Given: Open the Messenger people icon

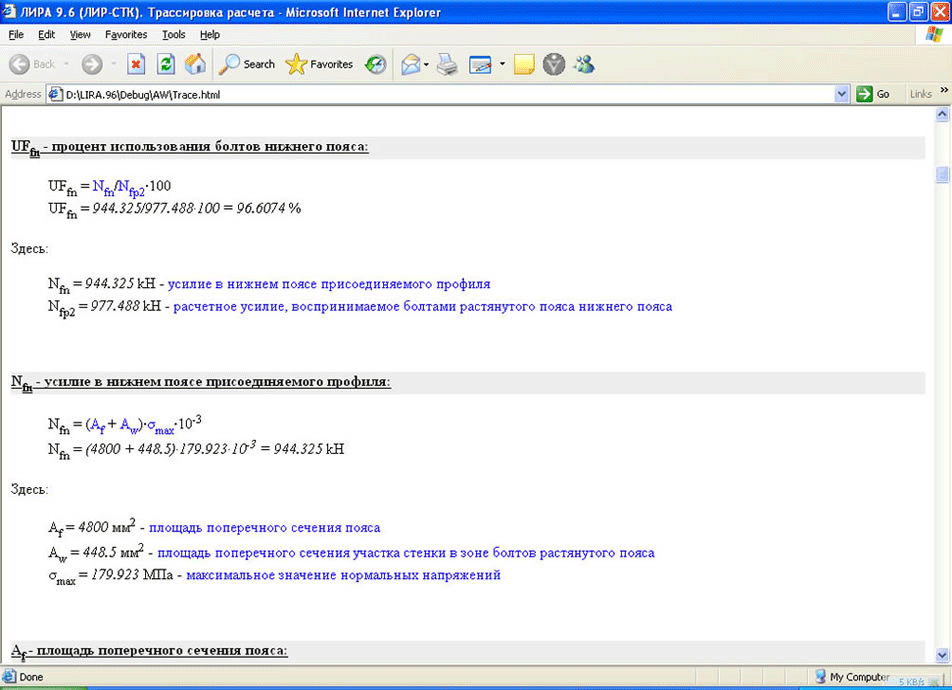Looking at the screenshot, I should point(583,64).
